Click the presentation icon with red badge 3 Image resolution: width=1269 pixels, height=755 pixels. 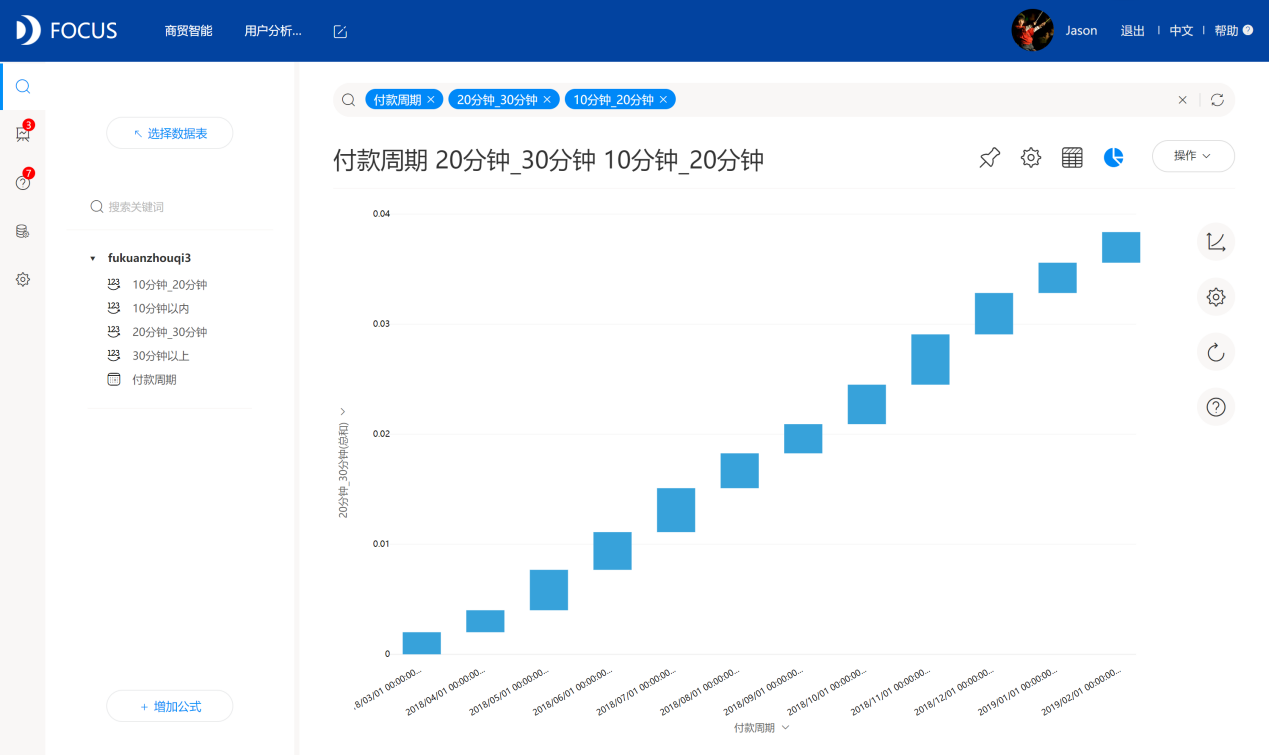22,133
